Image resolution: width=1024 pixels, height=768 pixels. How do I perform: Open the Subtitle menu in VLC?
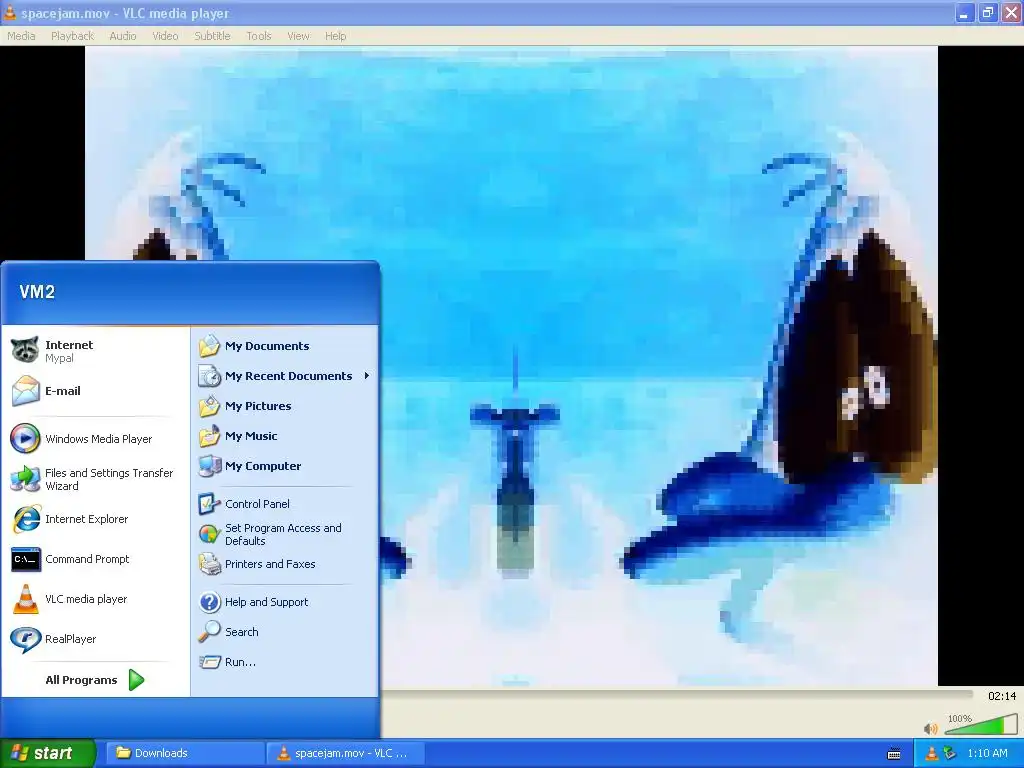coord(212,36)
